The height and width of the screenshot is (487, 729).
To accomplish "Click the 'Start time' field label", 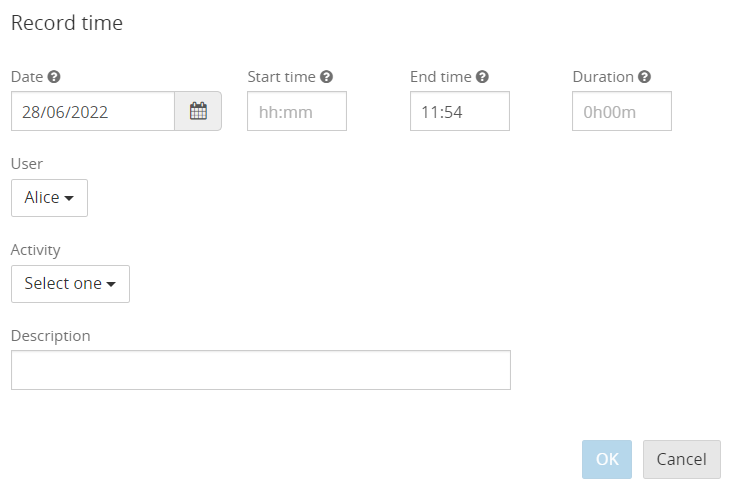I will (281, 77).
